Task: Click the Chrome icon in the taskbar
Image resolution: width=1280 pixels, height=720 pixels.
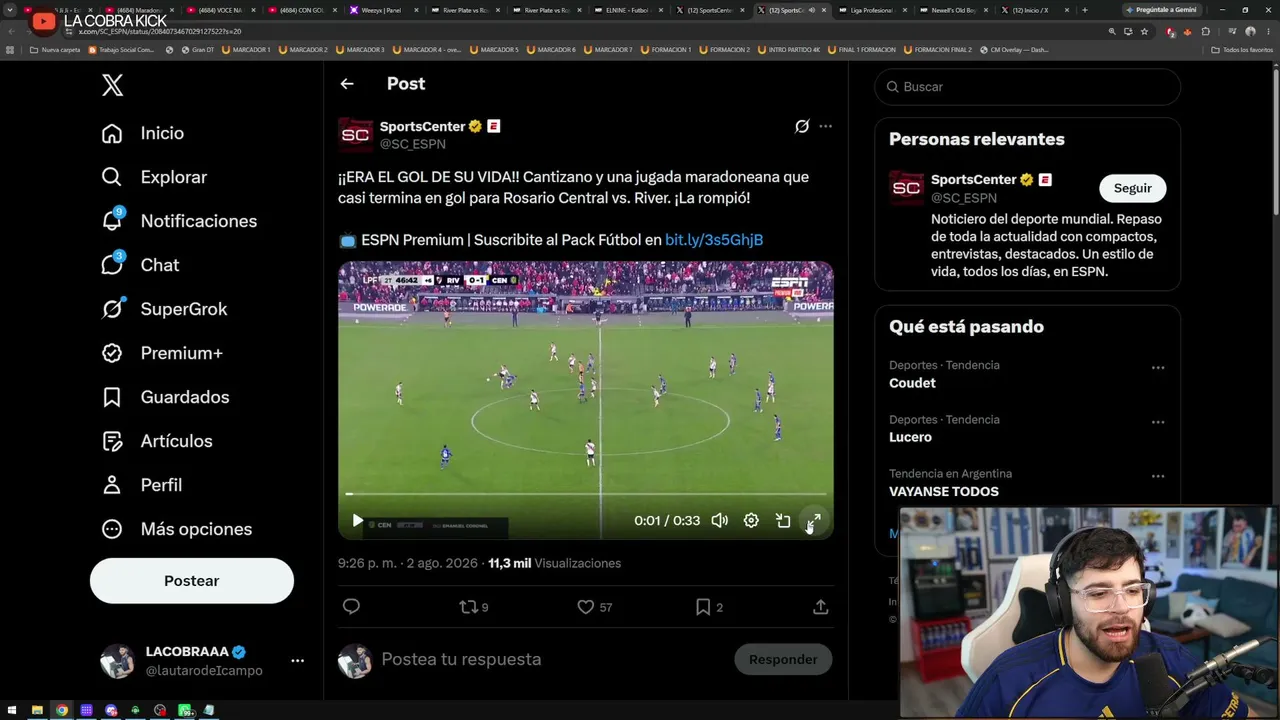Action: pyautogui.click(x=62, y=710)
